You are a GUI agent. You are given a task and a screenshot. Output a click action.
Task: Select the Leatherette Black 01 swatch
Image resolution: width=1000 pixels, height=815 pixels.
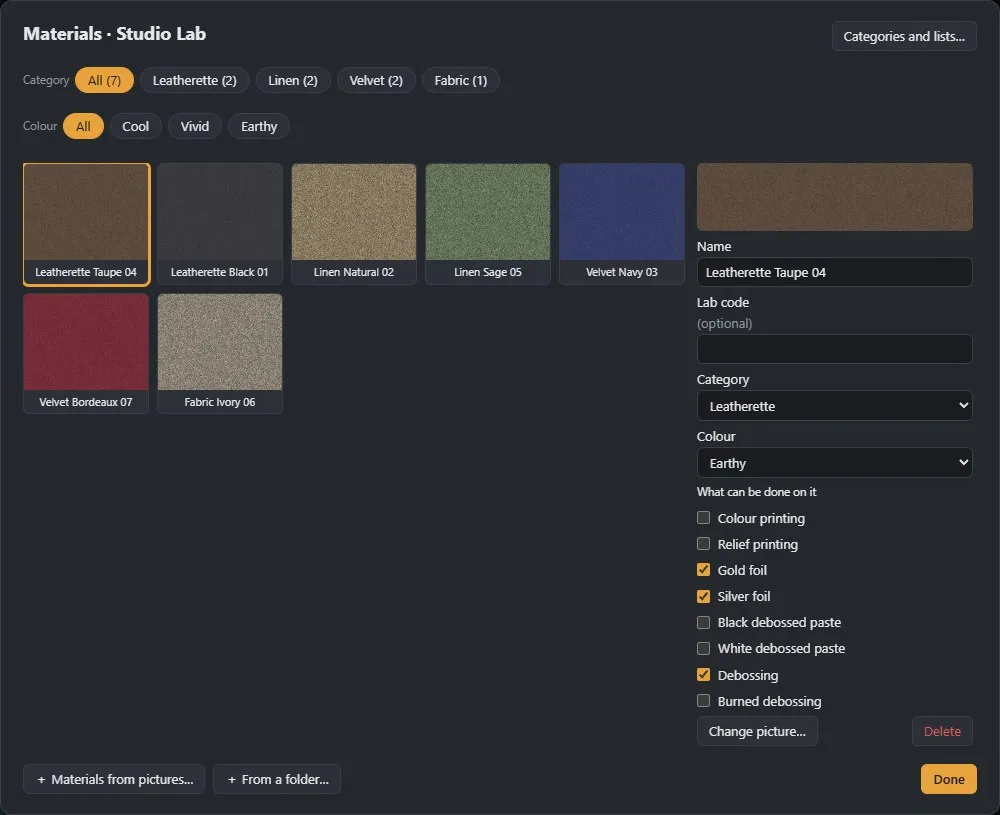tap(220, 224)
